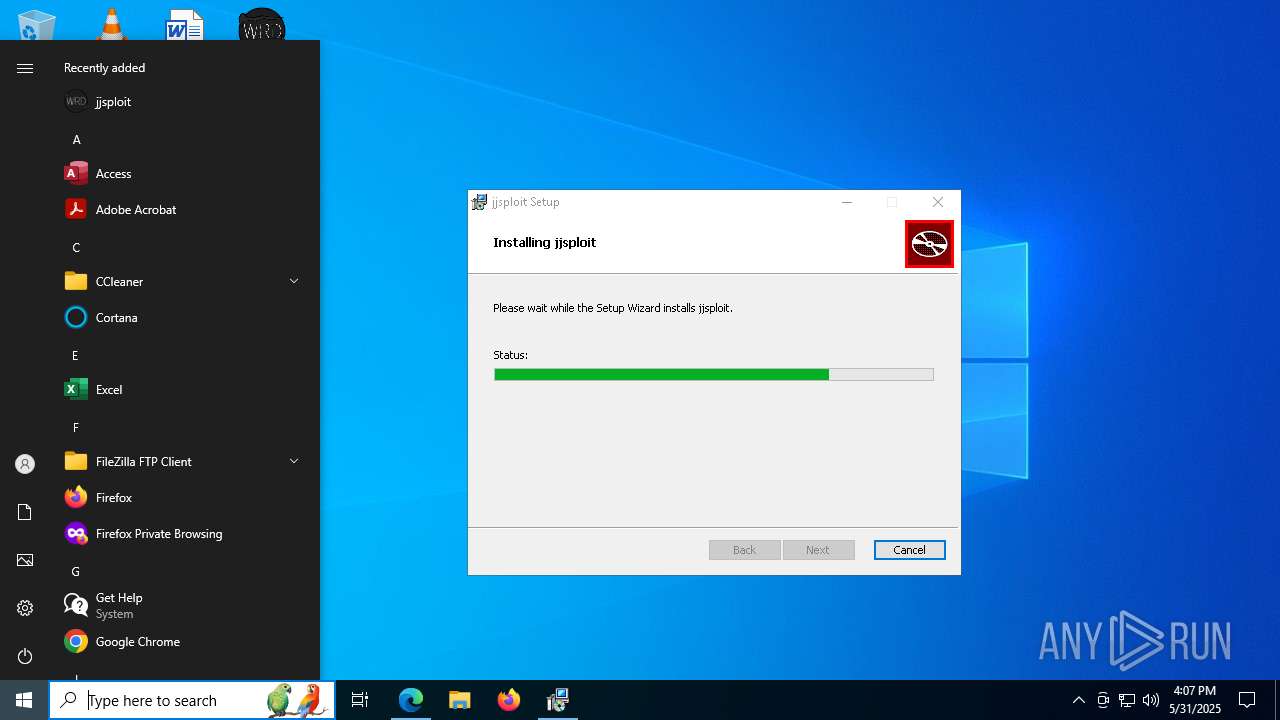Open Pictures from the Start sidebar

tap(25, 560)
